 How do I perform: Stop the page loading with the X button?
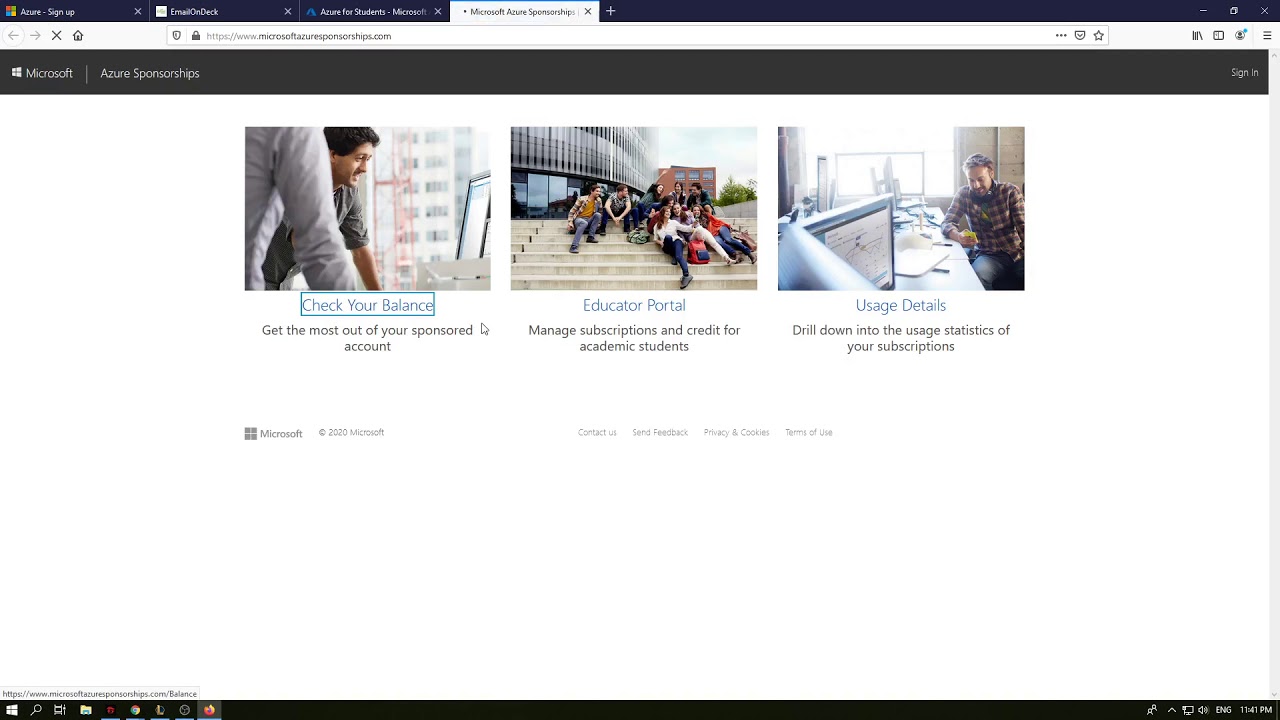click(56, 36)
